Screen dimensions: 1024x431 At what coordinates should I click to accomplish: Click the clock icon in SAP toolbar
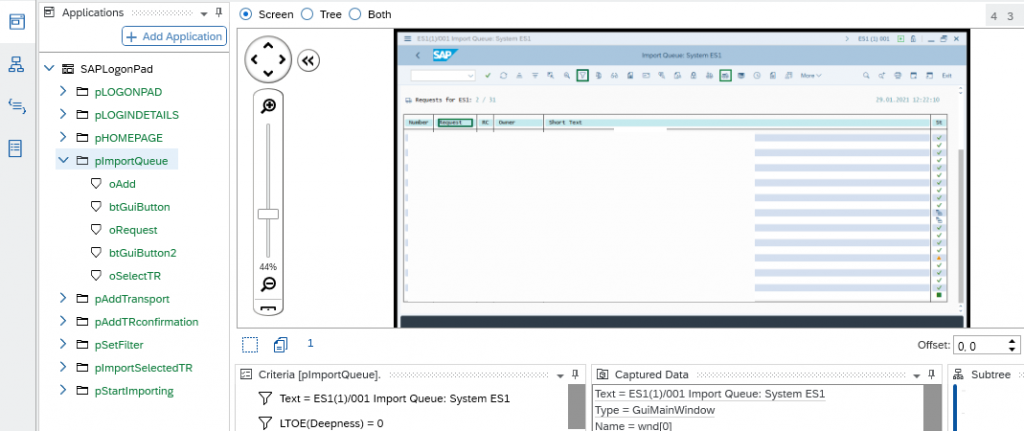coord(757,76)
